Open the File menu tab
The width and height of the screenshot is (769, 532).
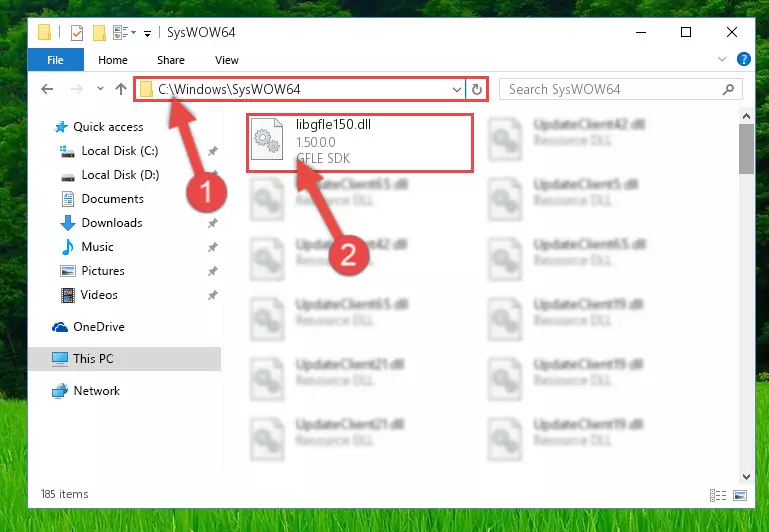pos(55,60)
